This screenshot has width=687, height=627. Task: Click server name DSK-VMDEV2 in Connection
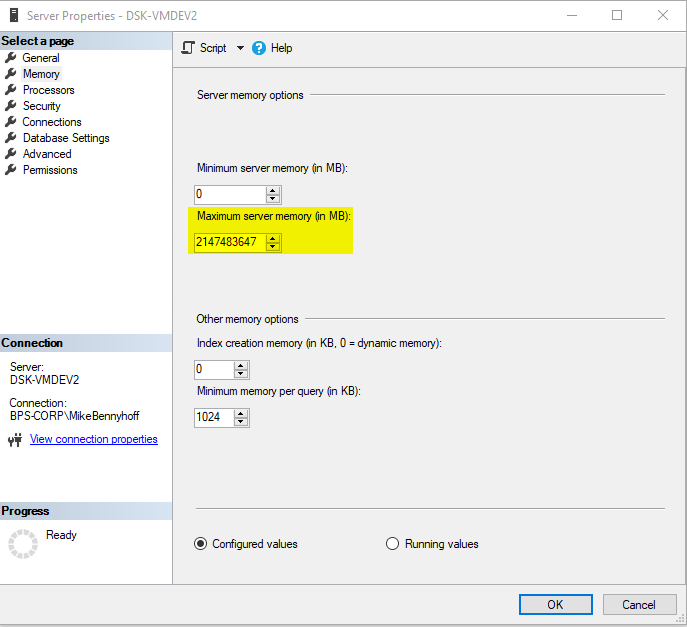click(x=44, y=380)
